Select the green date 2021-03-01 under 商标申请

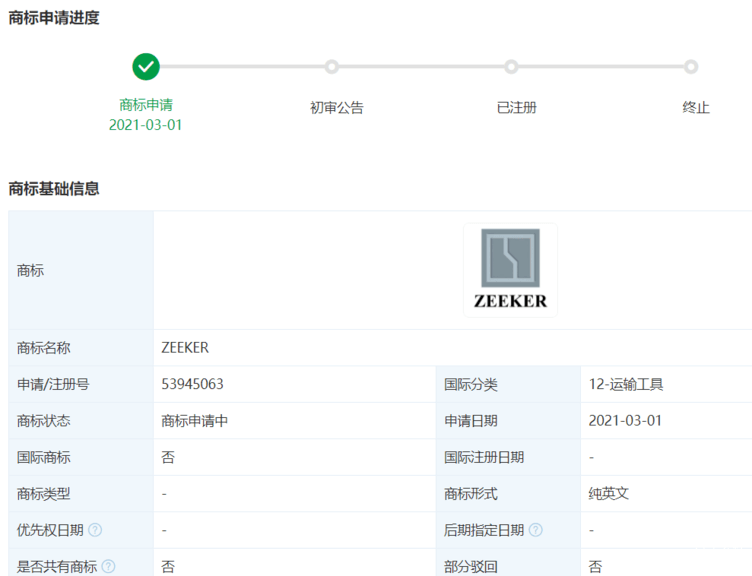(x=145, y=125)
